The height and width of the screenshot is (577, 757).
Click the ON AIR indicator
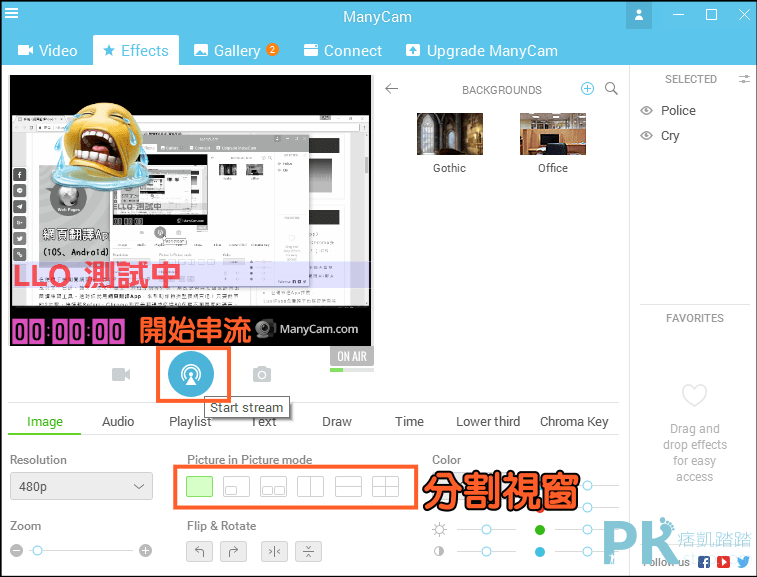[x=352, y=356]
